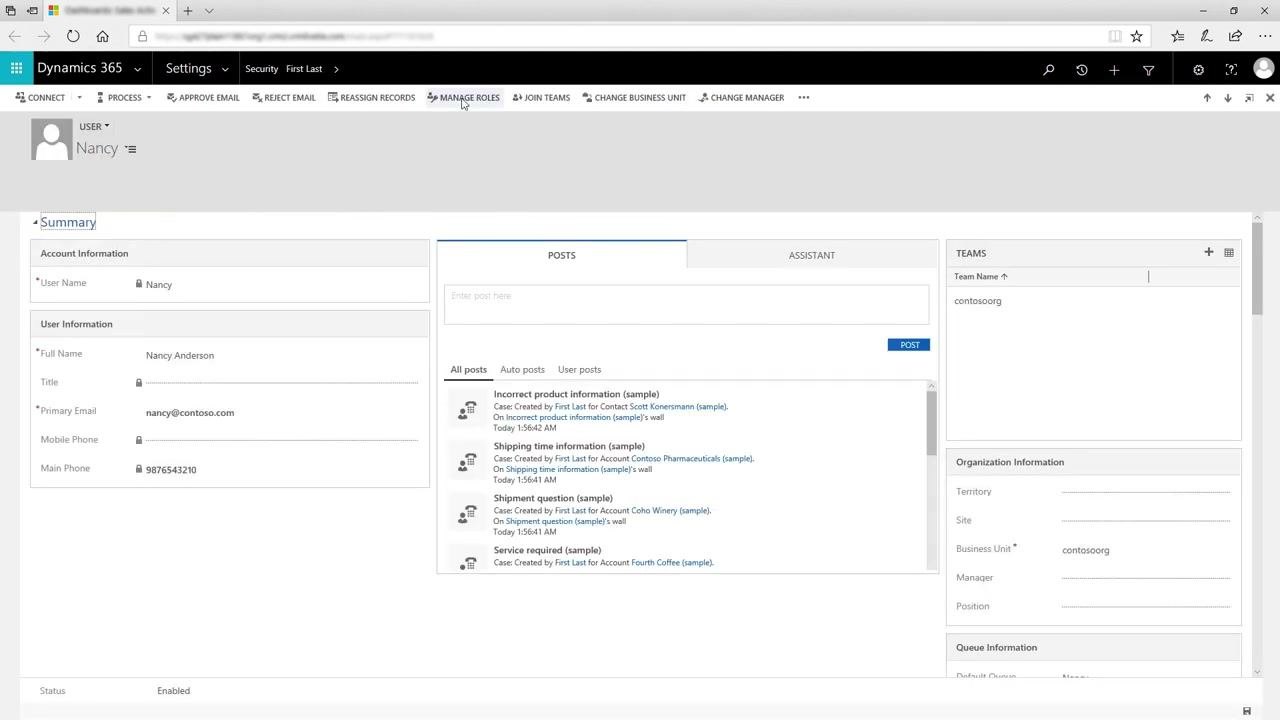Open the user profile avatar in navigation bar
The width and height of the screenshot is (1280, 720).
(x=1263, y=69)
